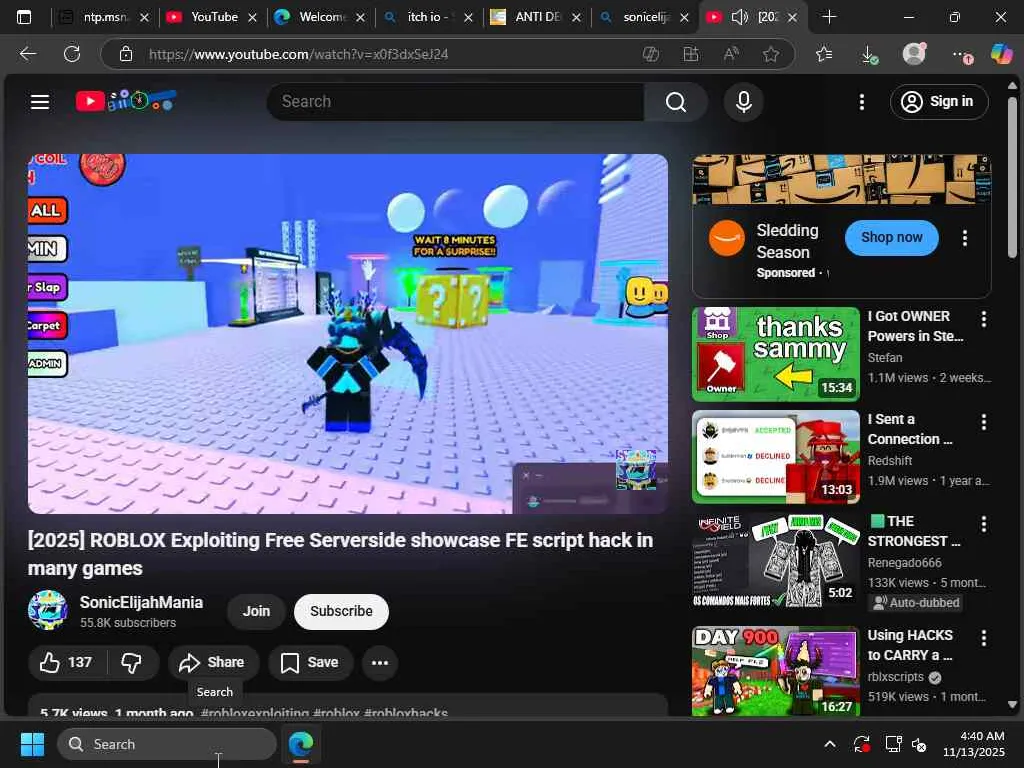
Task: Open menu for 'THE STRONGEST' video
Action: coord(984,524)
